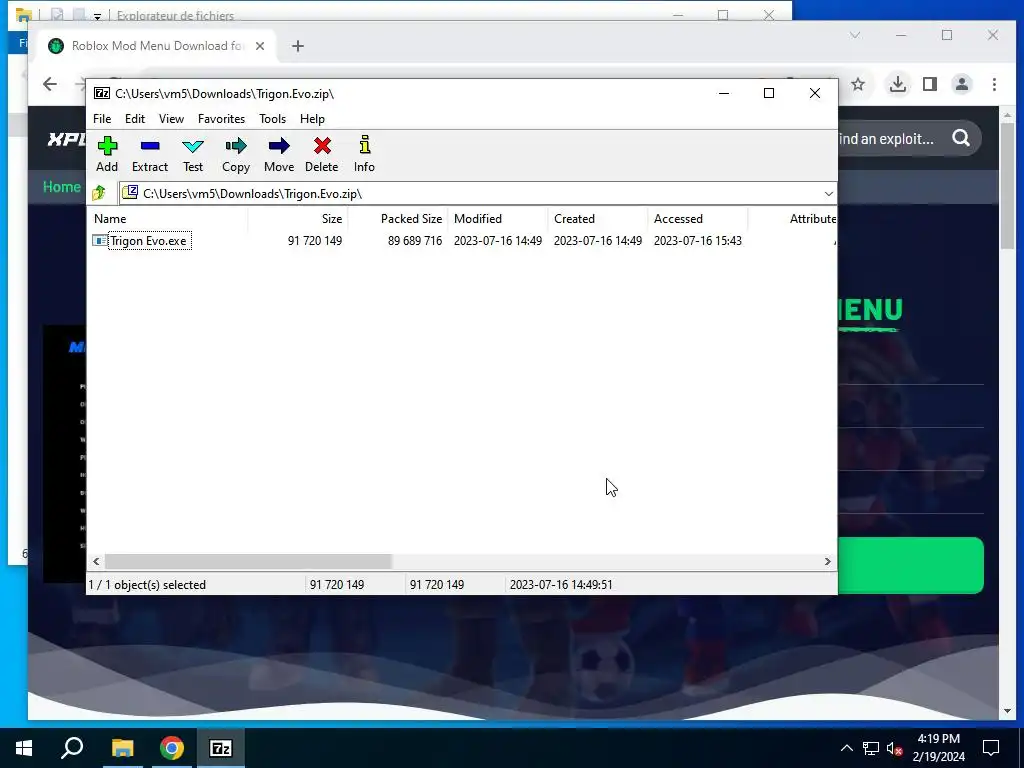Click the accessed date 2023-07-16 15:43
The height and width of the screenshot is (768, 1024).
point(697,241)
